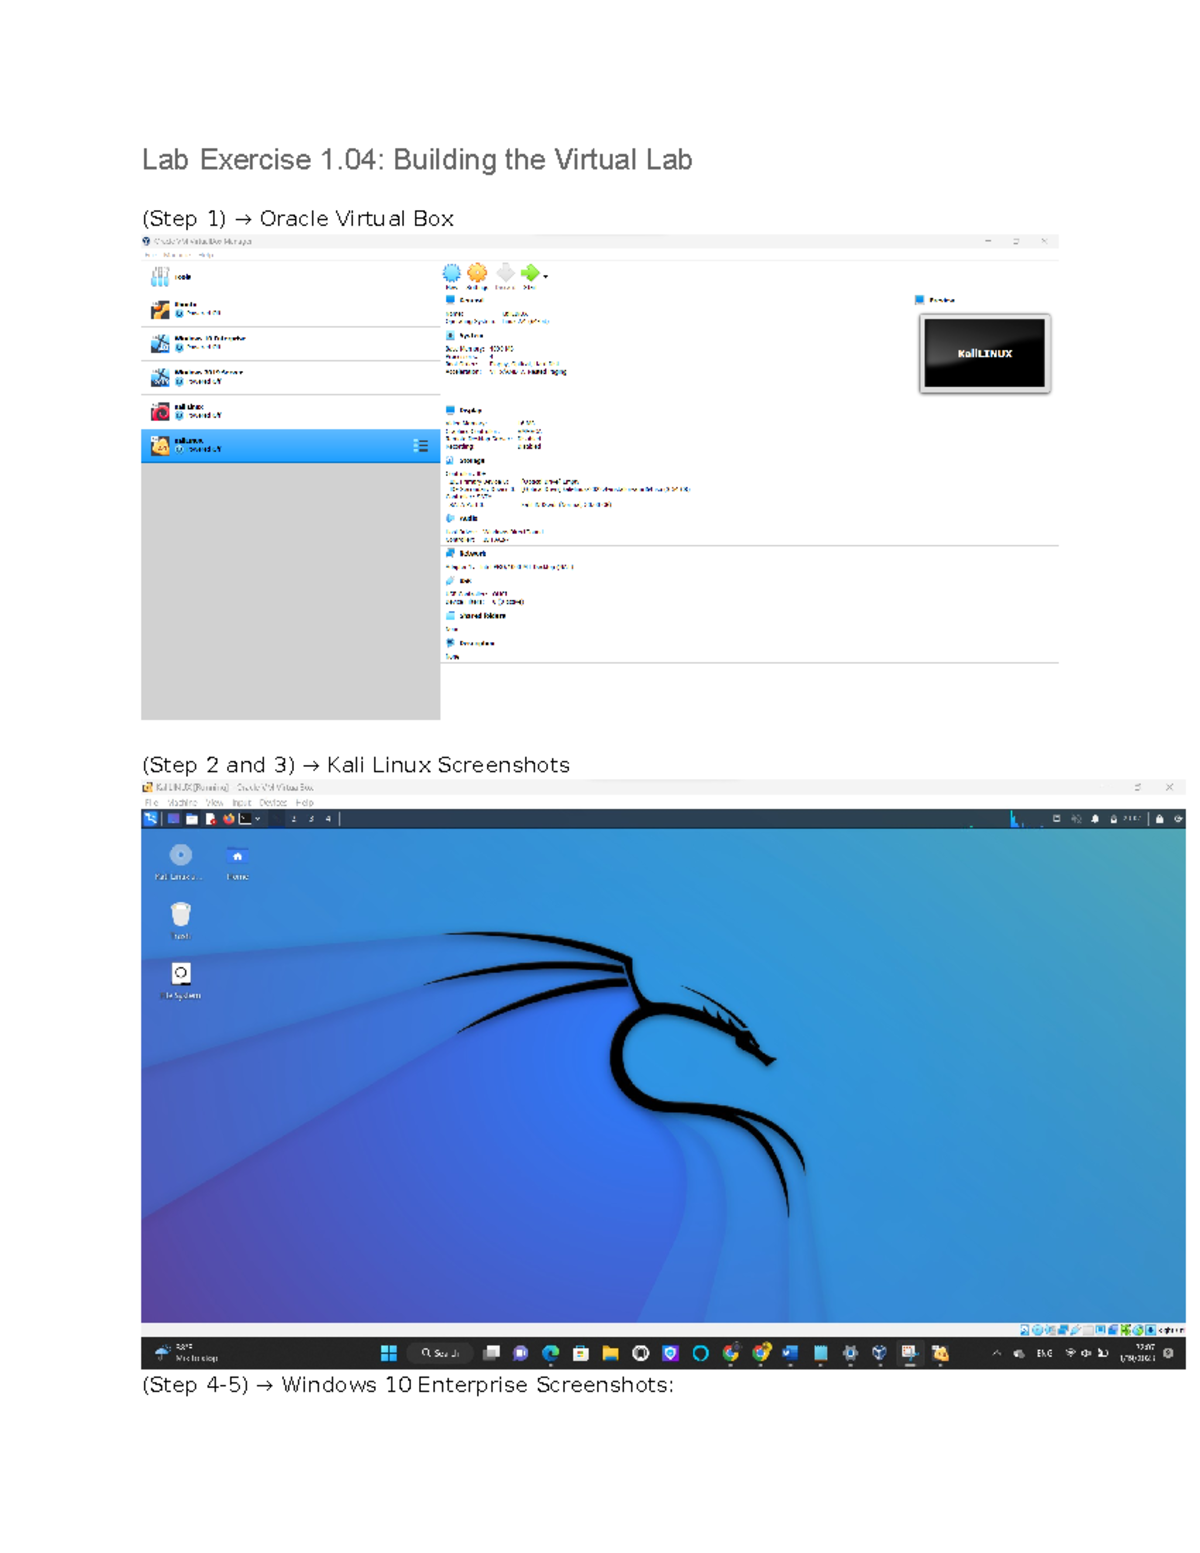Click the green Show arrow icon
This screenshot has width=1200, height=1553.
point(529,271)
